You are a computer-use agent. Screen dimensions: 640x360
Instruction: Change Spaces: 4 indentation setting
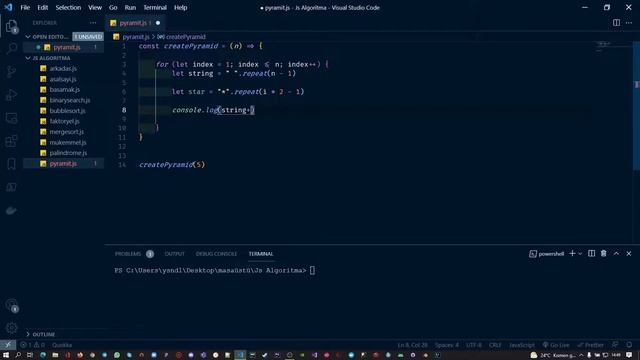[447, 345]
